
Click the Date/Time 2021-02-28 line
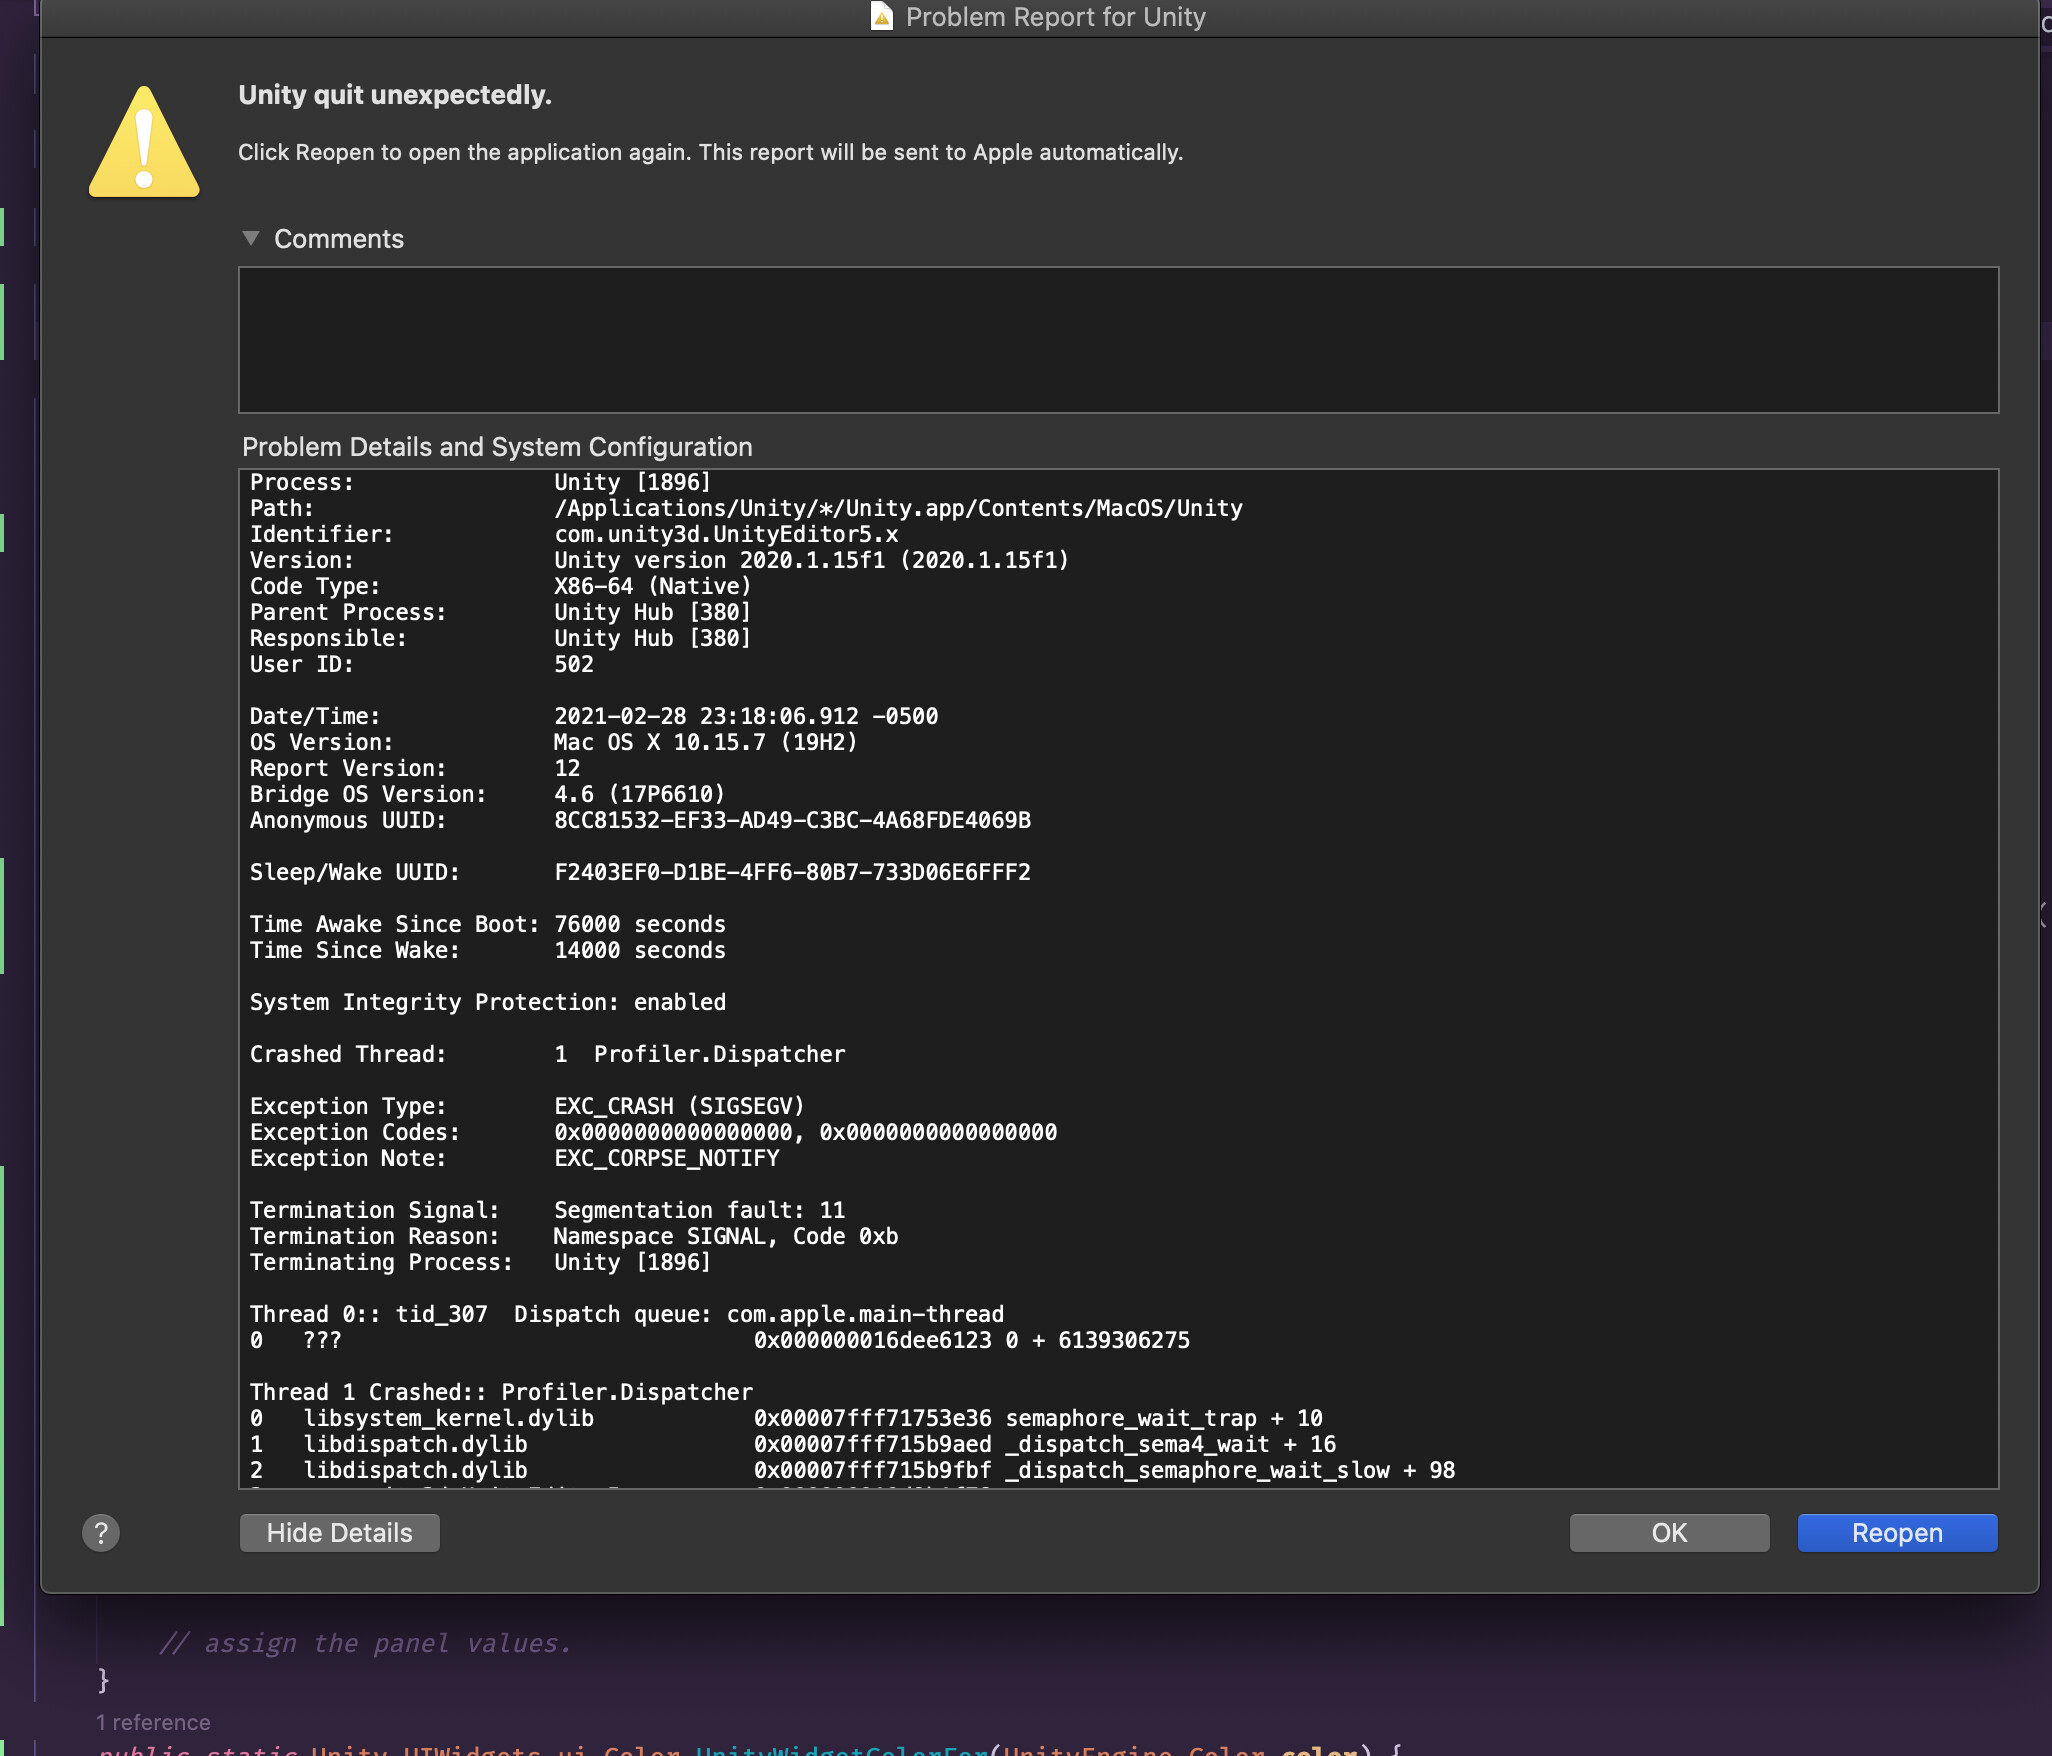point(594,716)
